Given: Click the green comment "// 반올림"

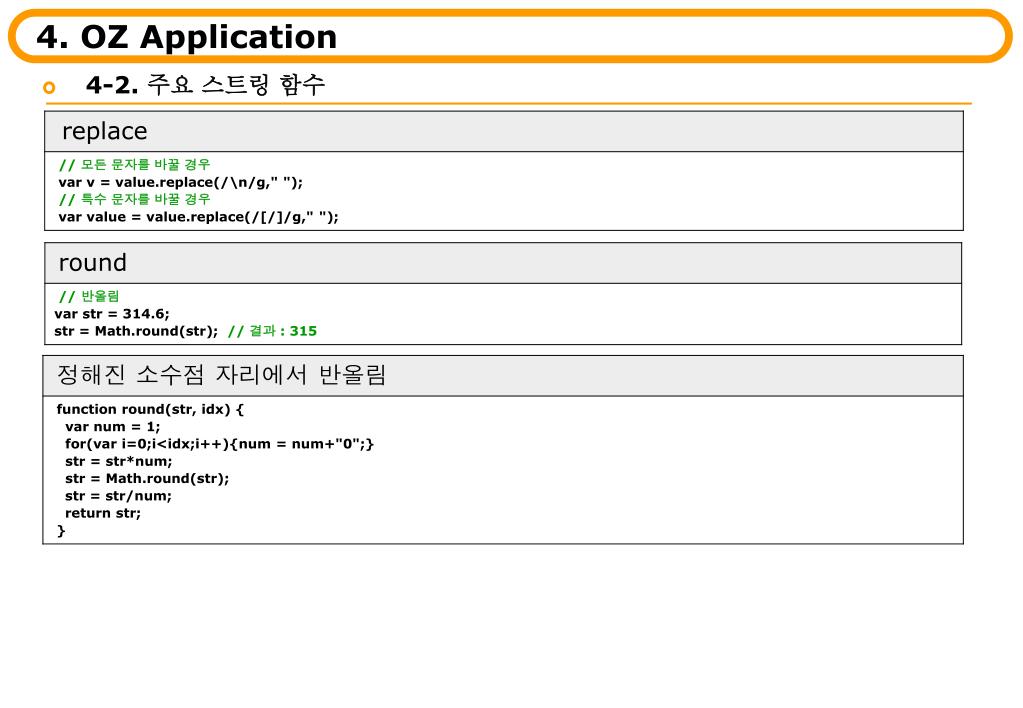Looking at the screenshot, I should click(x=89, y=296).
